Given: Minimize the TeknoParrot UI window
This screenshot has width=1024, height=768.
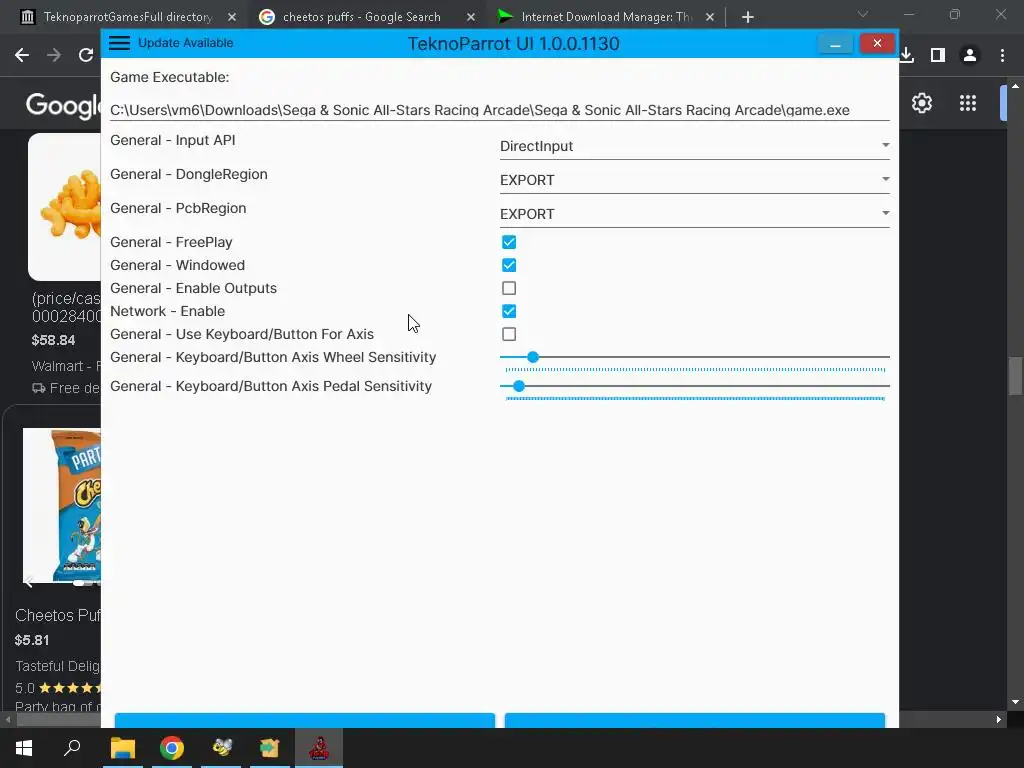Looking at the screenshot, I should 835,44.
